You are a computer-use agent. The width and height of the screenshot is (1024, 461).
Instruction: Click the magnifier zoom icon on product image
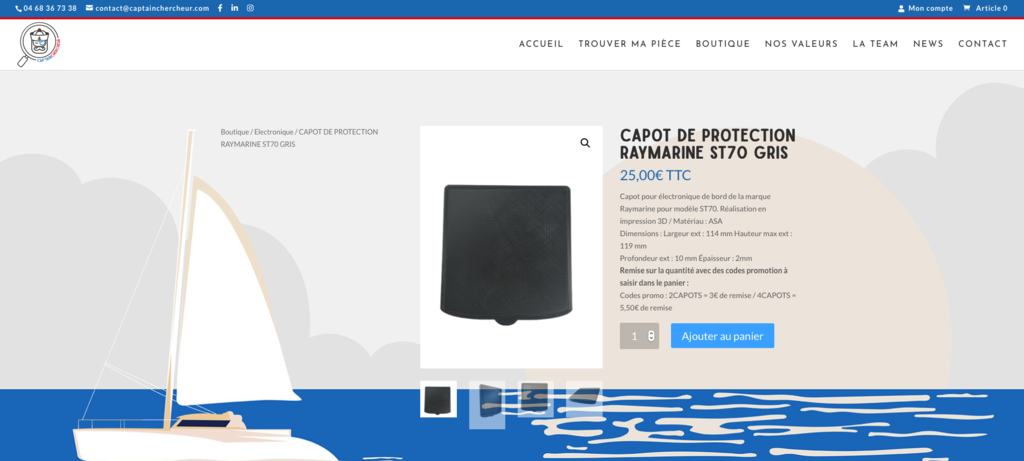585,143
